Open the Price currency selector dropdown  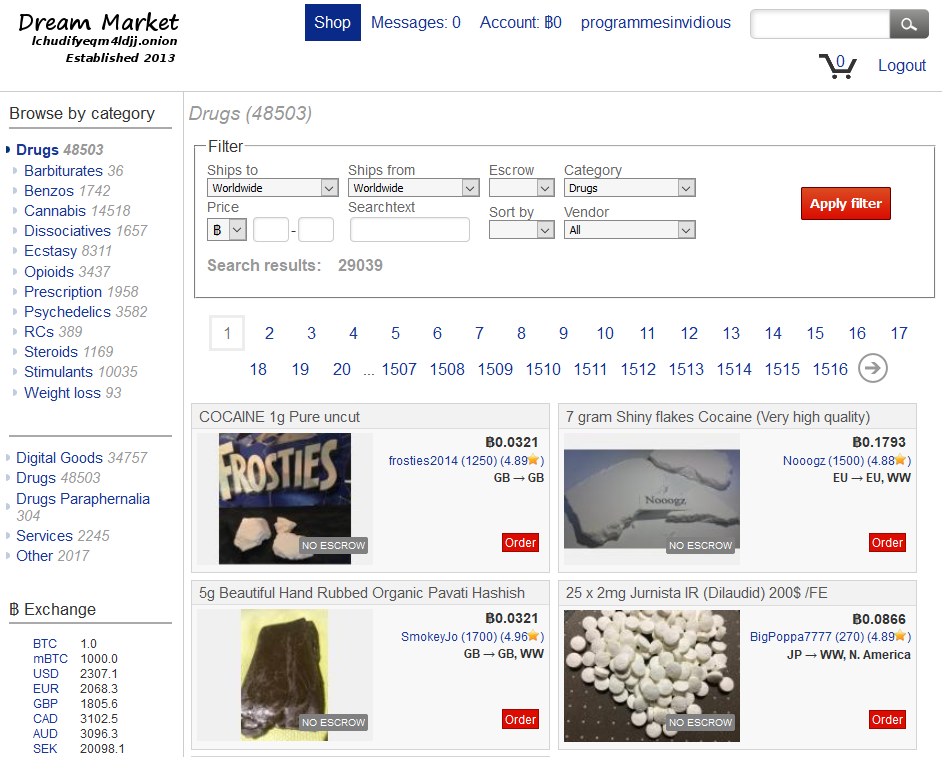pos(227,230)
